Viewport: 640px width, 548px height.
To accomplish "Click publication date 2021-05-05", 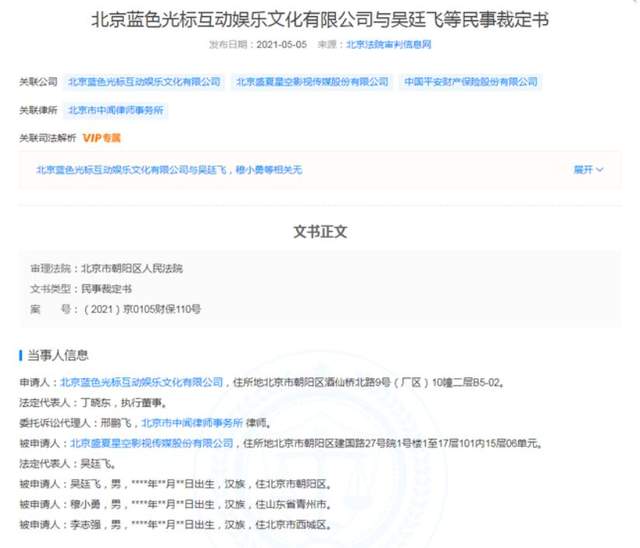I will pos(282,44).
